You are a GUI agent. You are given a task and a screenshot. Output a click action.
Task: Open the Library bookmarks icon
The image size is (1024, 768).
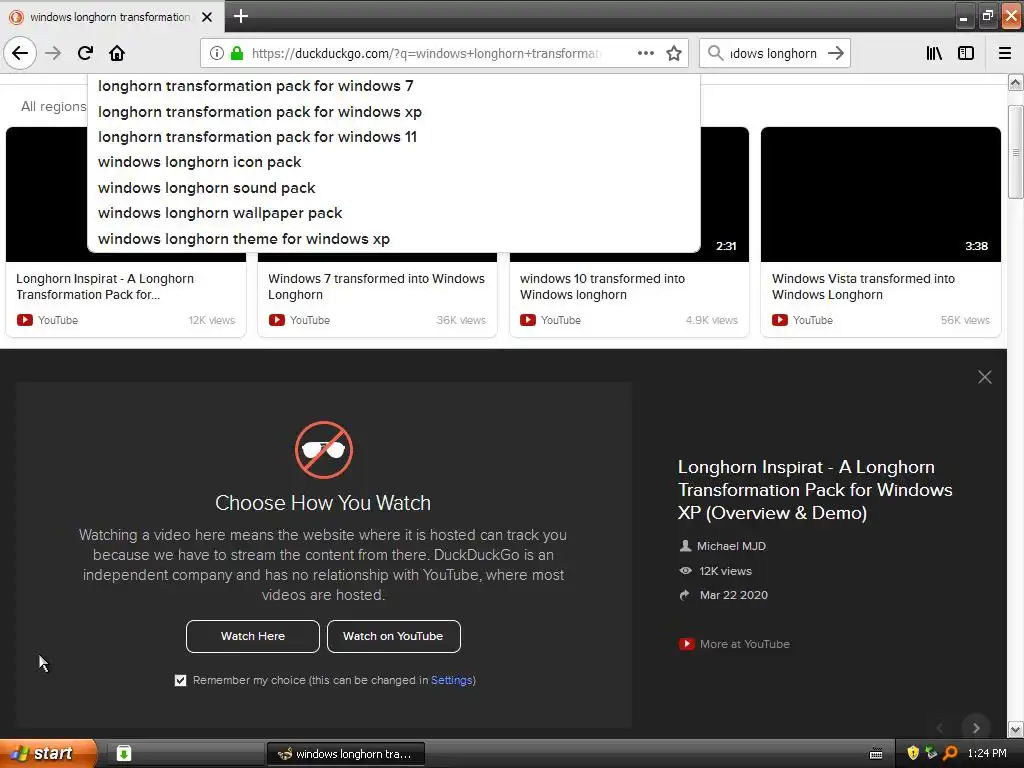(934, 54)
